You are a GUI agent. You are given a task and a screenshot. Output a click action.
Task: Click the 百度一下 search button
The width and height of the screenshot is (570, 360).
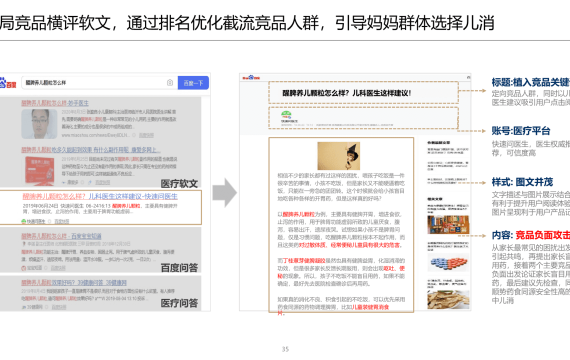pos(193,83)
